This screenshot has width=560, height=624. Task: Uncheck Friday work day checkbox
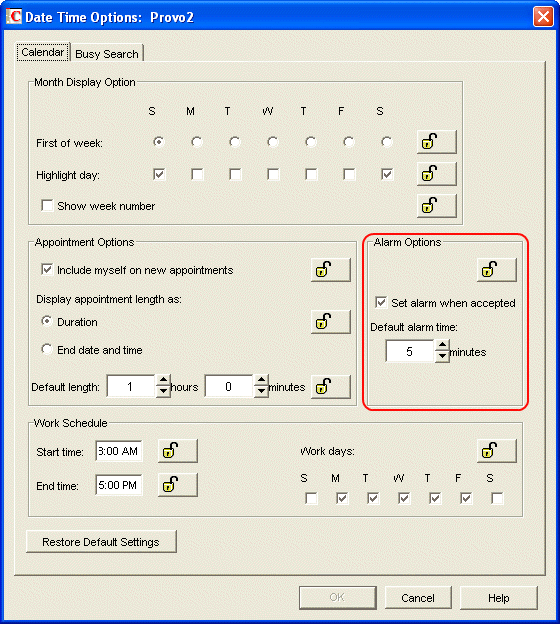(x=466, y=498)
